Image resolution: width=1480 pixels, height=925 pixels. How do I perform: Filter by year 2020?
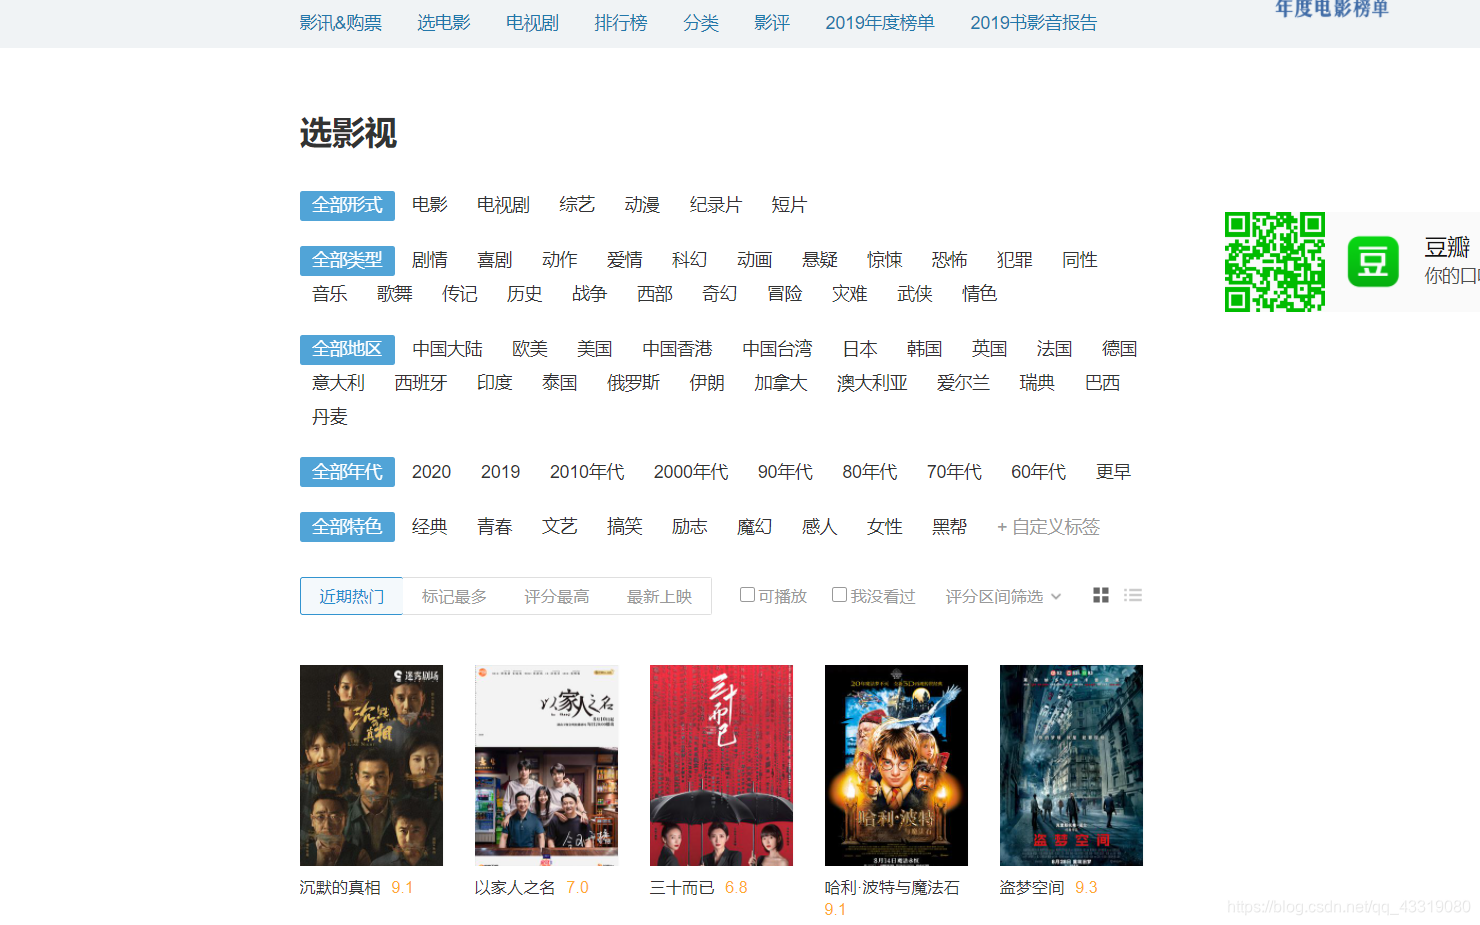tap(432, 472)
